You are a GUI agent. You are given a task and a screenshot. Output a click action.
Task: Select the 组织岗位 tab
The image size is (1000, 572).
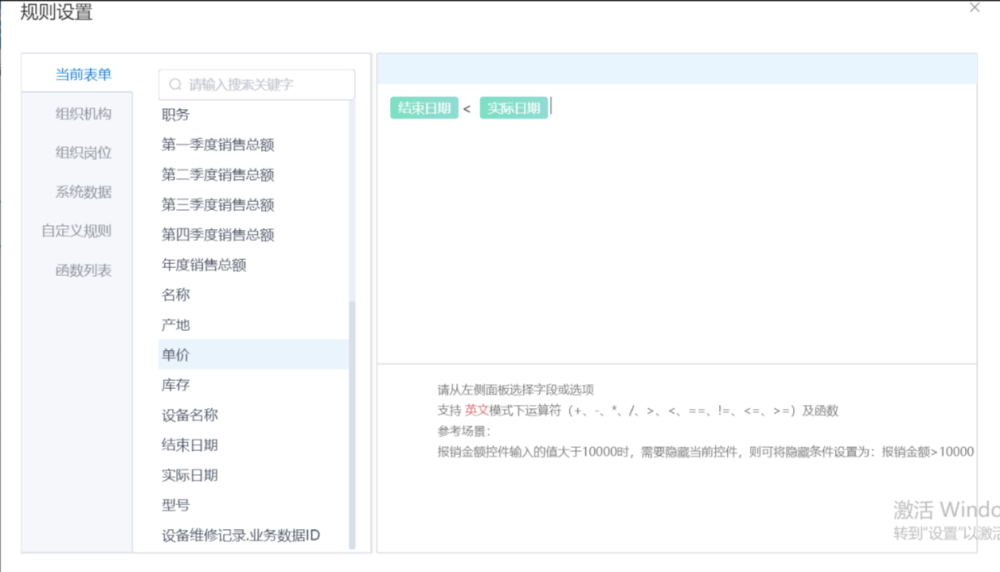pos(83,153)
